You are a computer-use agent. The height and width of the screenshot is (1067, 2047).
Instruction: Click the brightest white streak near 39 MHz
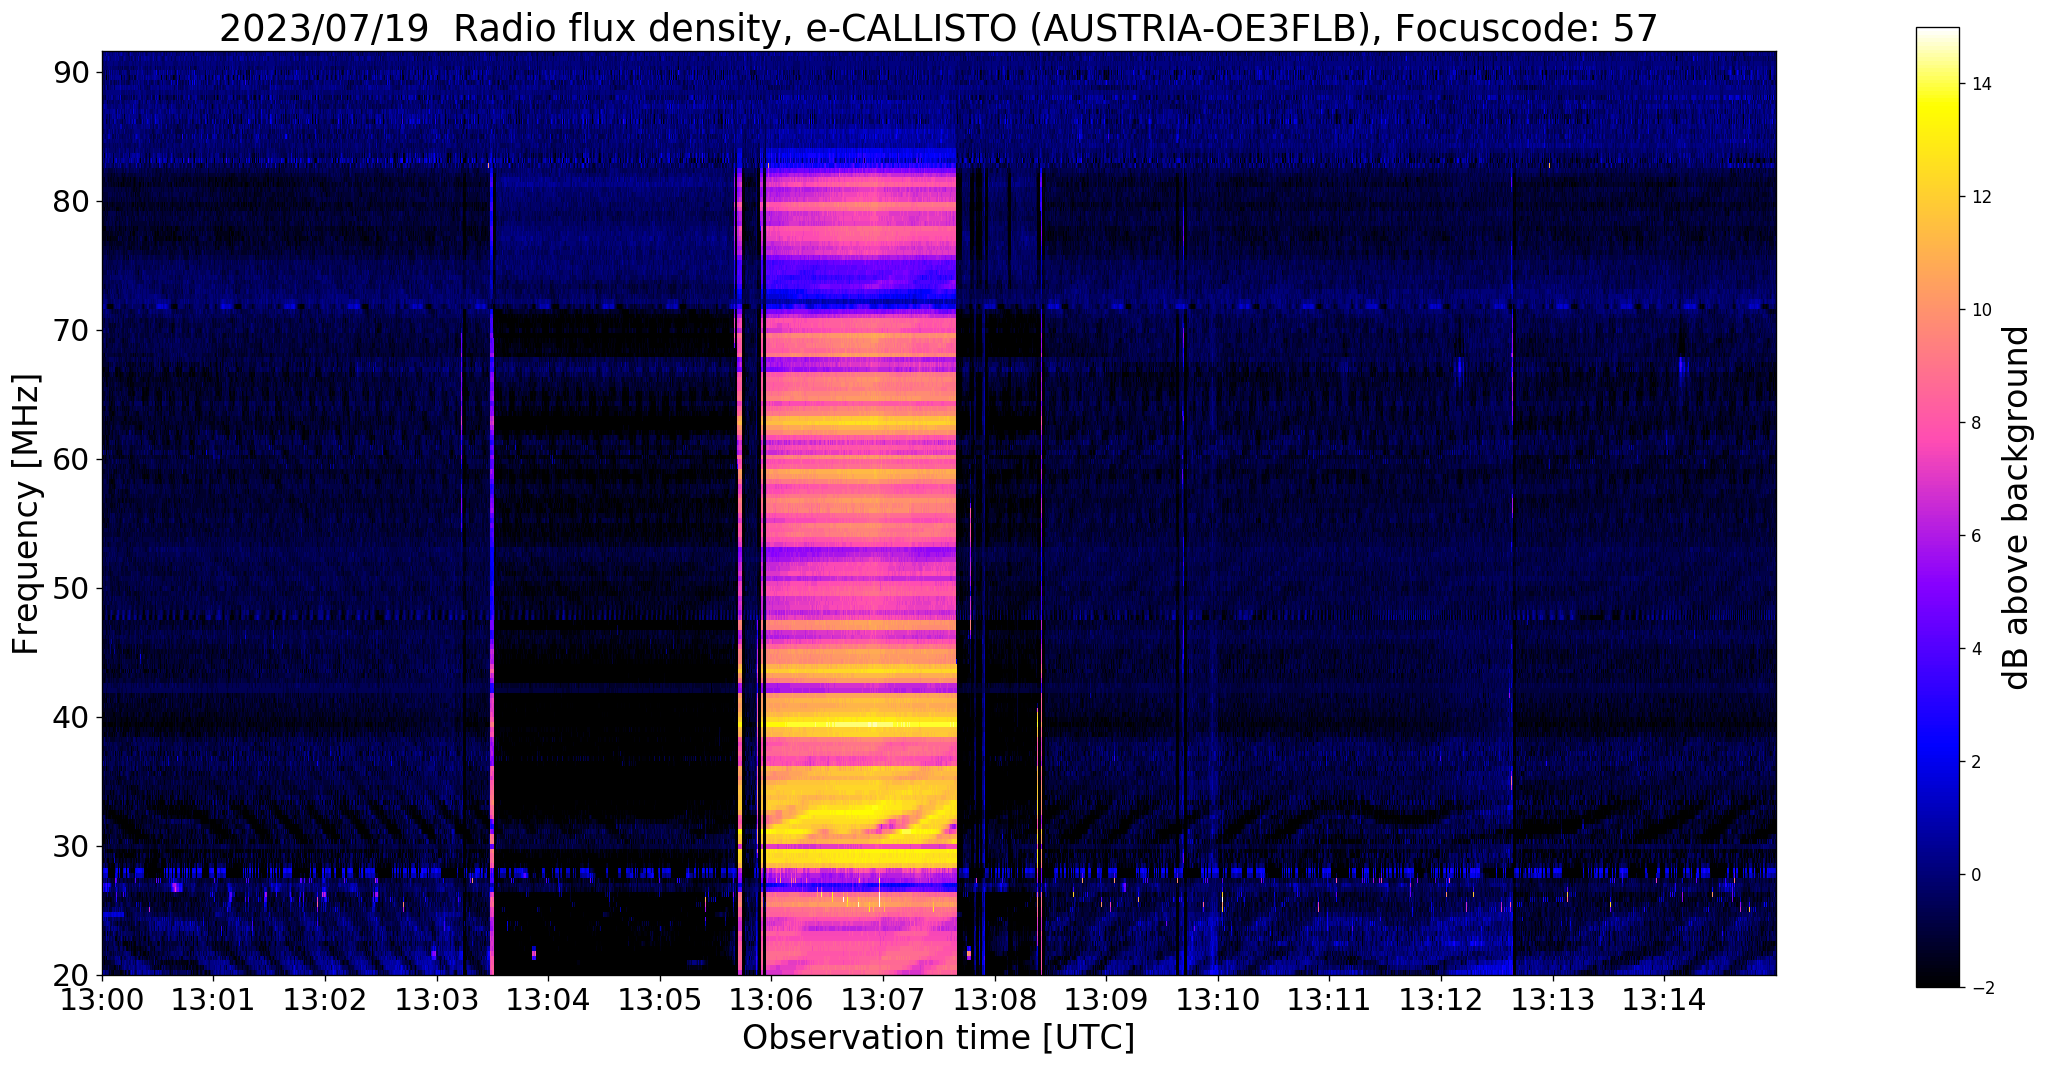coord(860,724)
